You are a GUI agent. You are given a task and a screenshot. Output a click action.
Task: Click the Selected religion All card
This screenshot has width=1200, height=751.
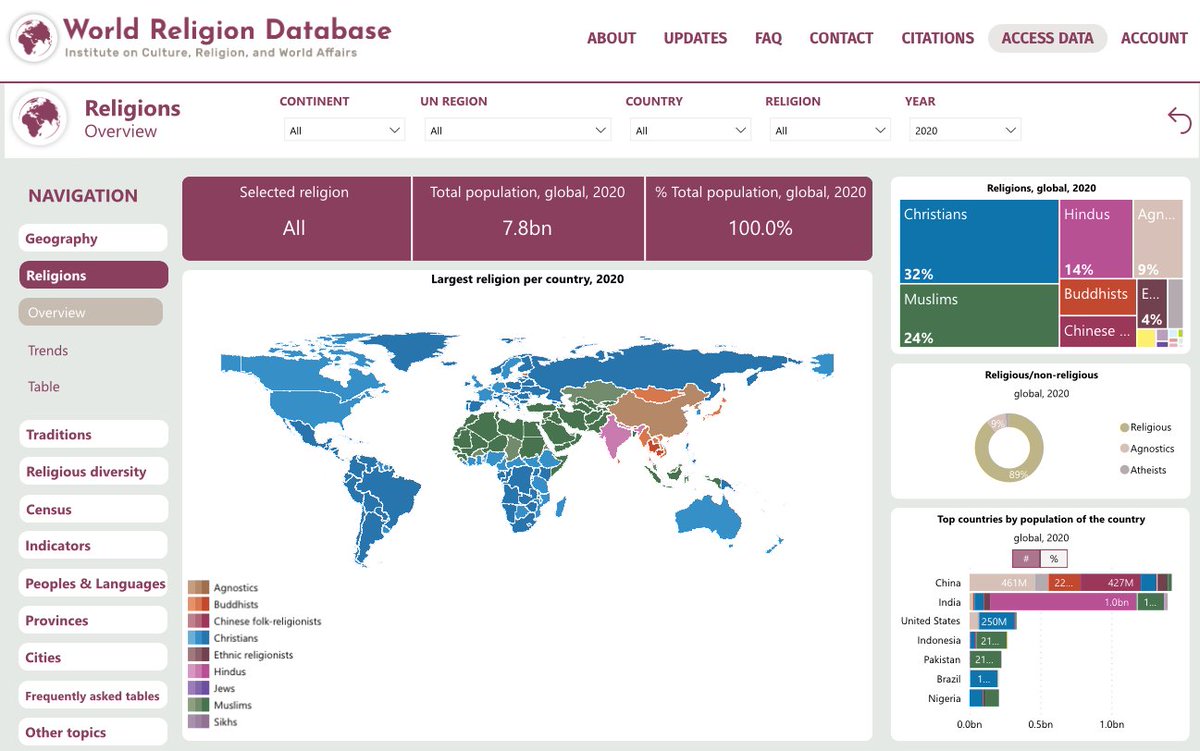click(296, 219)
